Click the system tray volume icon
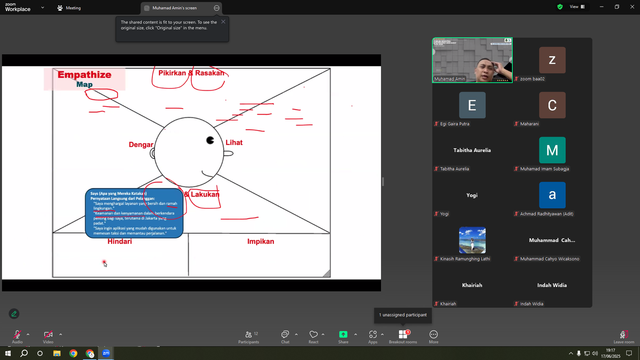The image size is (640, 360). 595,353
